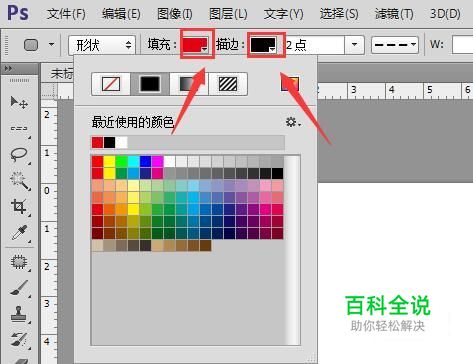Screen dimensions: 473x364
Task: Choose pure green swatch in top row
Action: coord(121,161)
